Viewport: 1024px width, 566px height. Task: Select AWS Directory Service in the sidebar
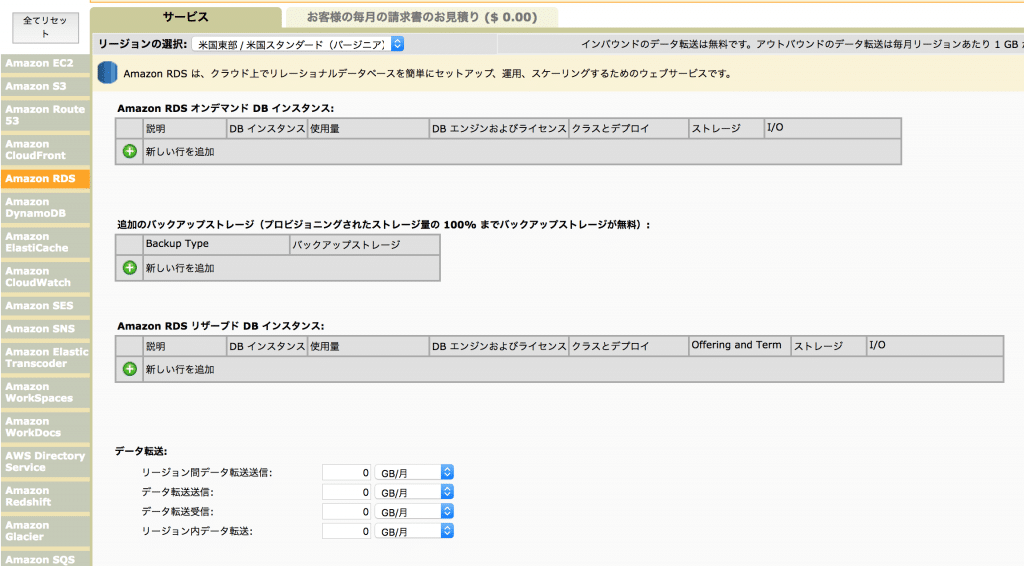click(x=45, y=462)
